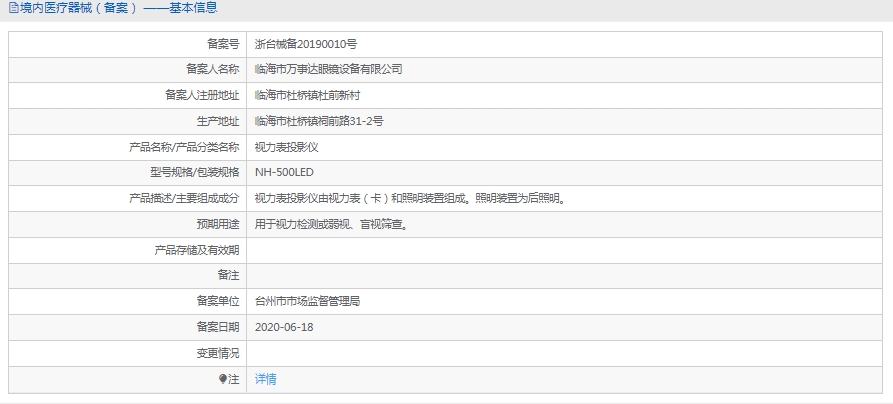The height and width of the screenshot is (404, 893).
Task: Open the 详情 link
Action: (265, 379)
